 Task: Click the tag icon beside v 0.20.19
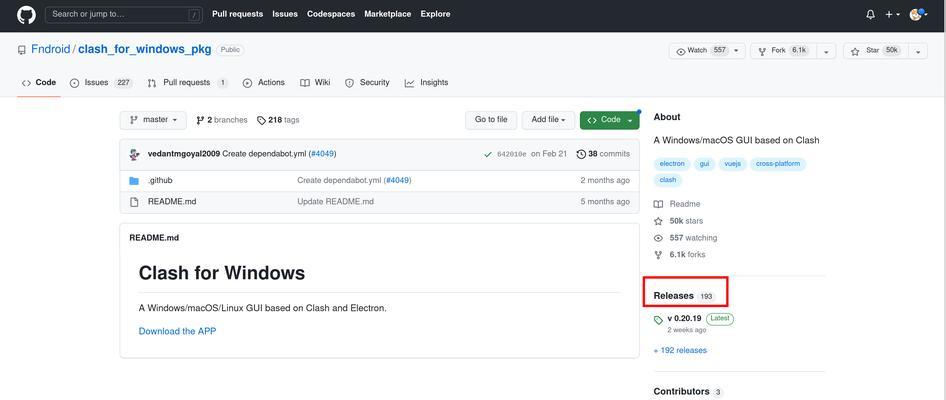[x=658, y=320]
